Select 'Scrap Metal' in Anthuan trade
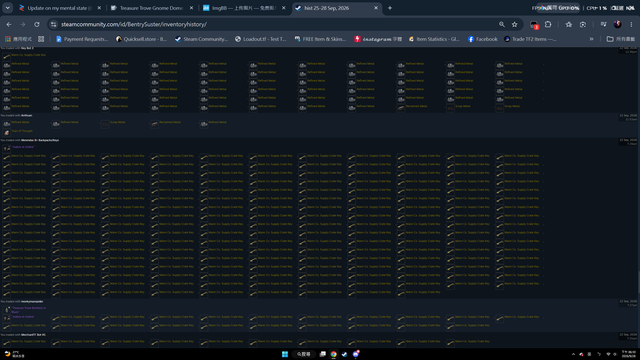Image resolution: width=640 pixels, height=360 pixels. (x=118, y=122)
